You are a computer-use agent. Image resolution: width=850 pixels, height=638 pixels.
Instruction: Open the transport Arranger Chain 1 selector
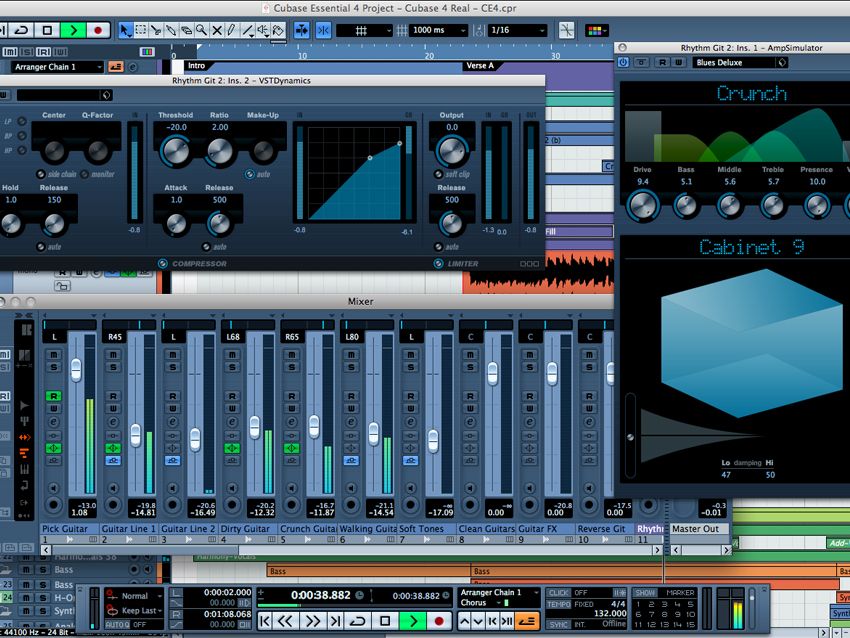(499, 592)
